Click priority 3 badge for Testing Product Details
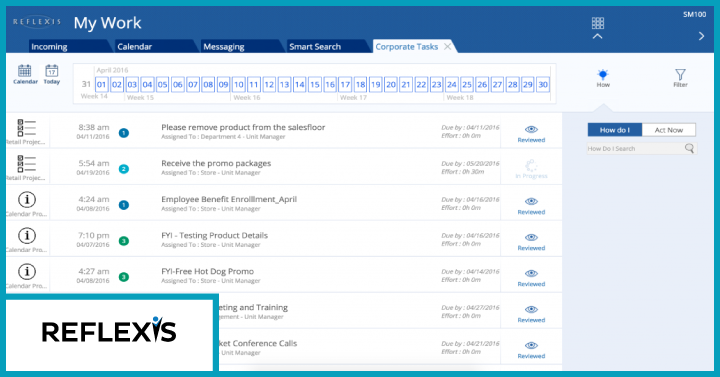 point(124,241)
